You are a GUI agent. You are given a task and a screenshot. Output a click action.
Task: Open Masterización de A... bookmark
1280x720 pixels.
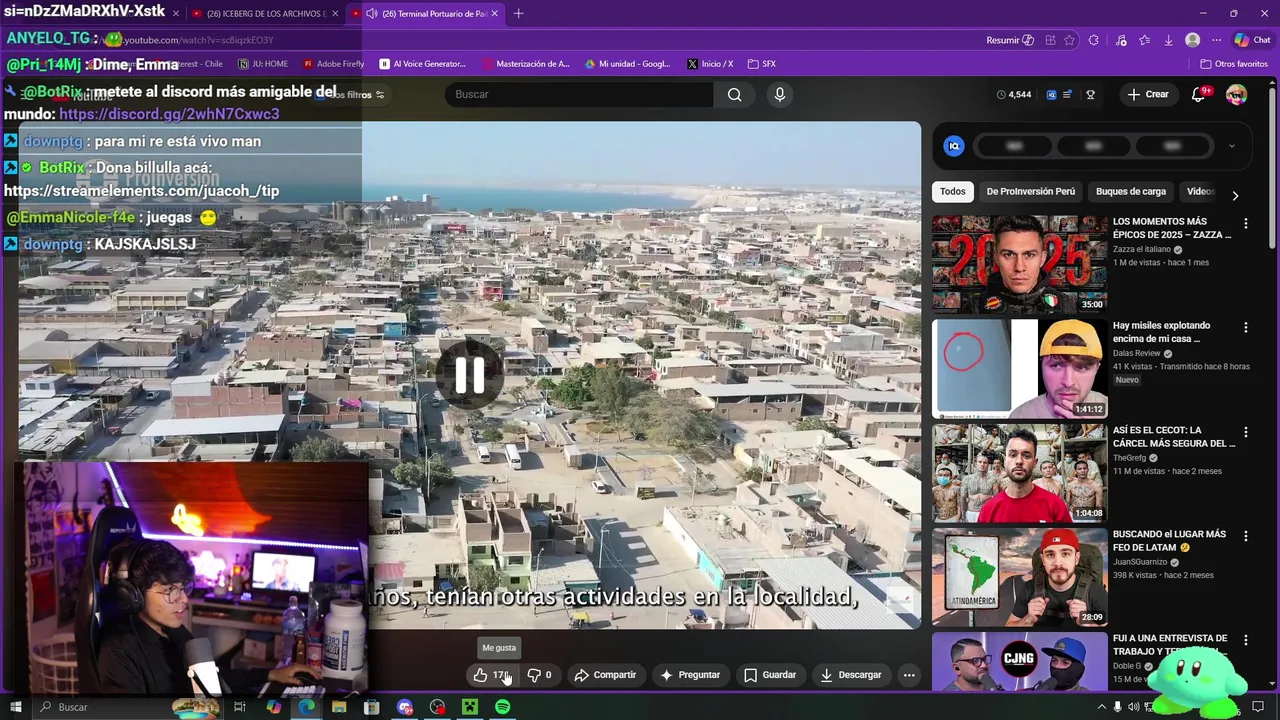(x=526, y=64)
